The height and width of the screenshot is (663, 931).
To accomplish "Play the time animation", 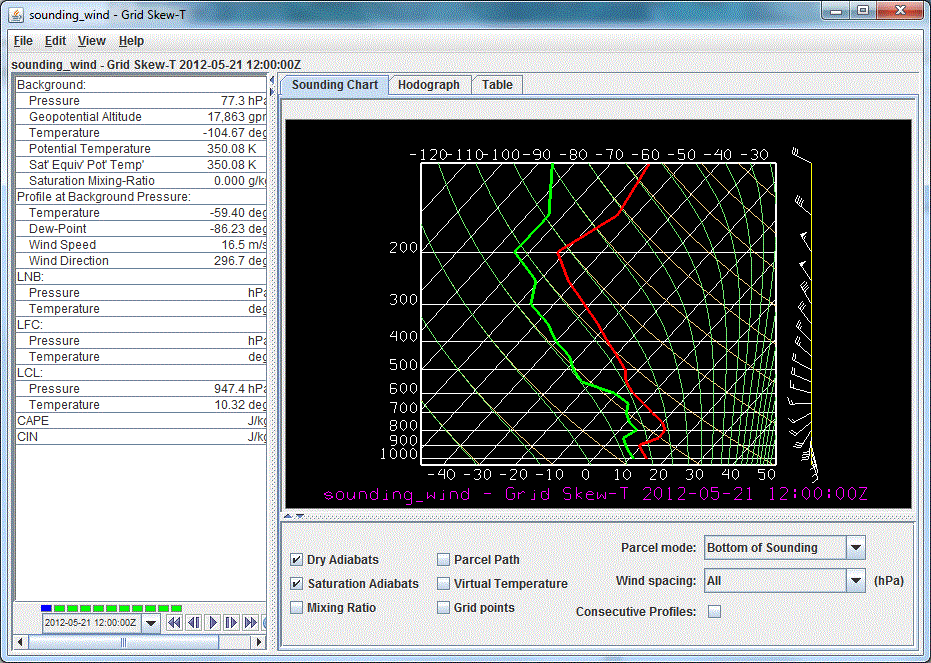I will coord(212,622).
